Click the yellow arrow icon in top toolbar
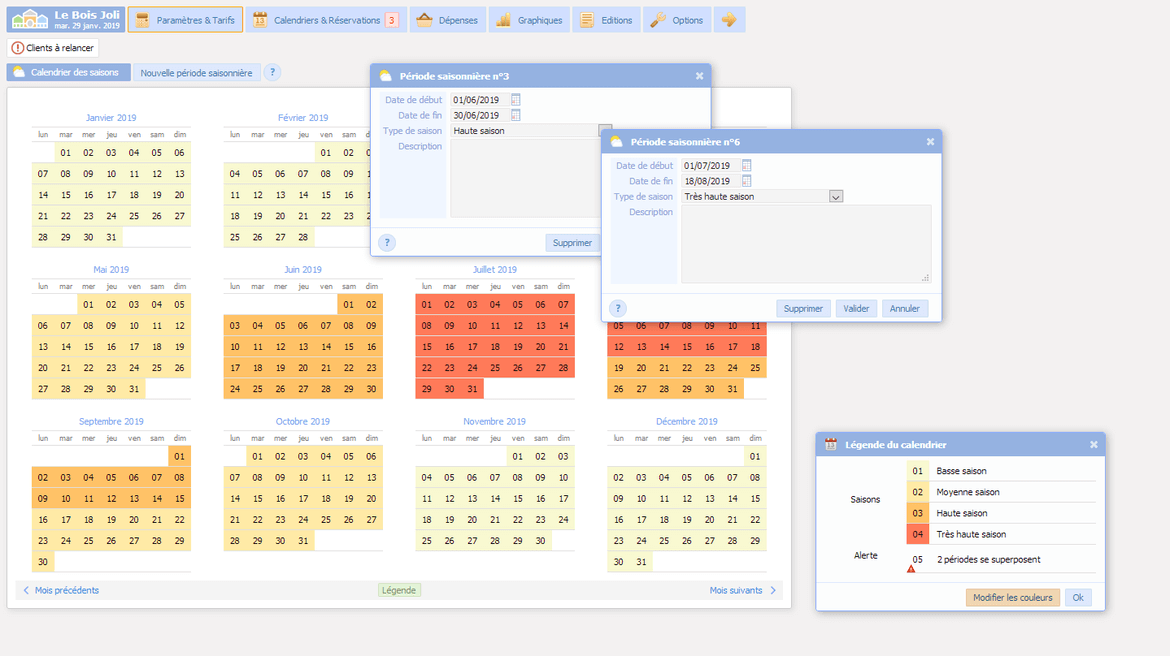1170x656 pixels. pos(729,20)
